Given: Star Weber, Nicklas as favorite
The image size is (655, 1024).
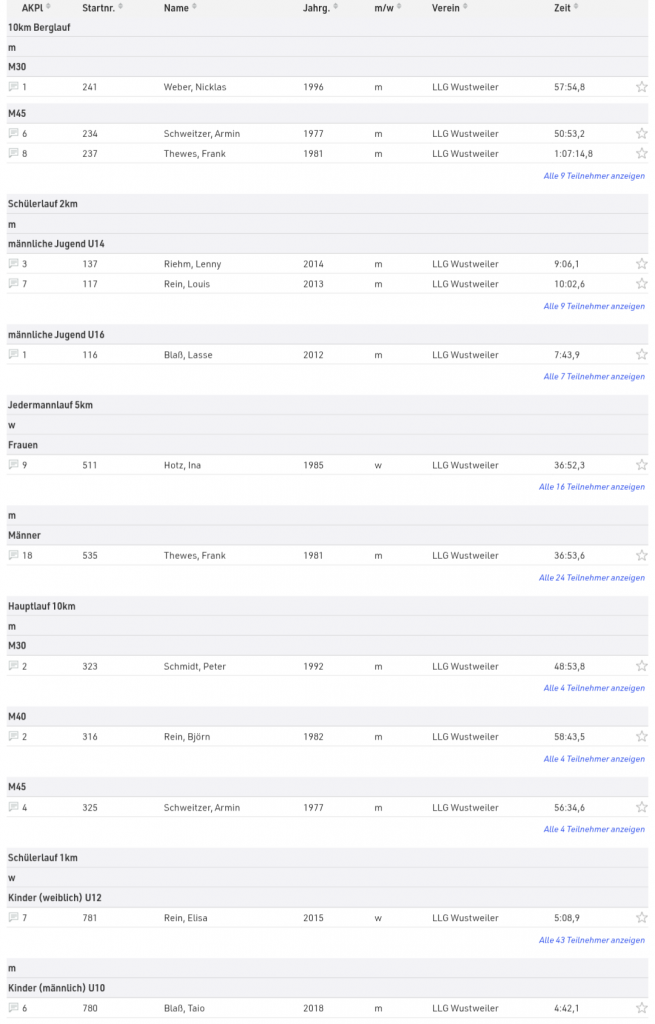Looking at the screenshot, I should 641,87.
